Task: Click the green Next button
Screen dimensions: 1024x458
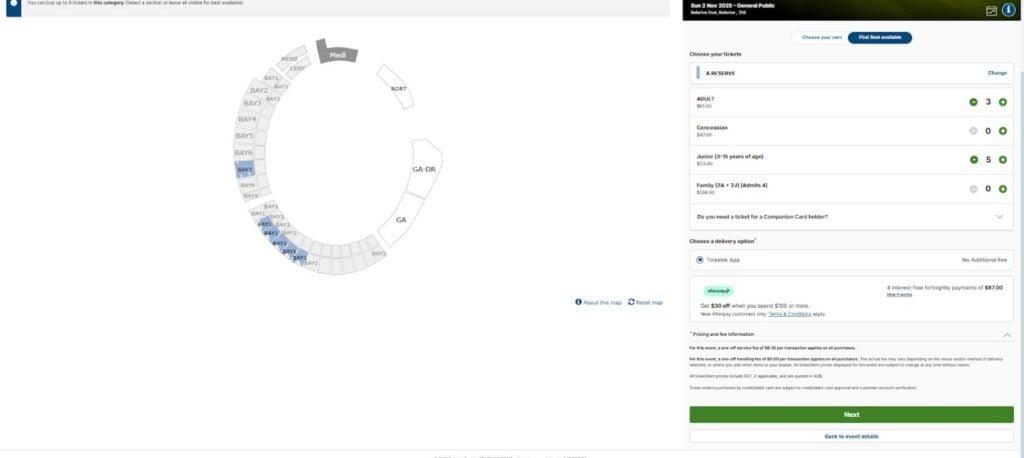Action: pos(852,415)
